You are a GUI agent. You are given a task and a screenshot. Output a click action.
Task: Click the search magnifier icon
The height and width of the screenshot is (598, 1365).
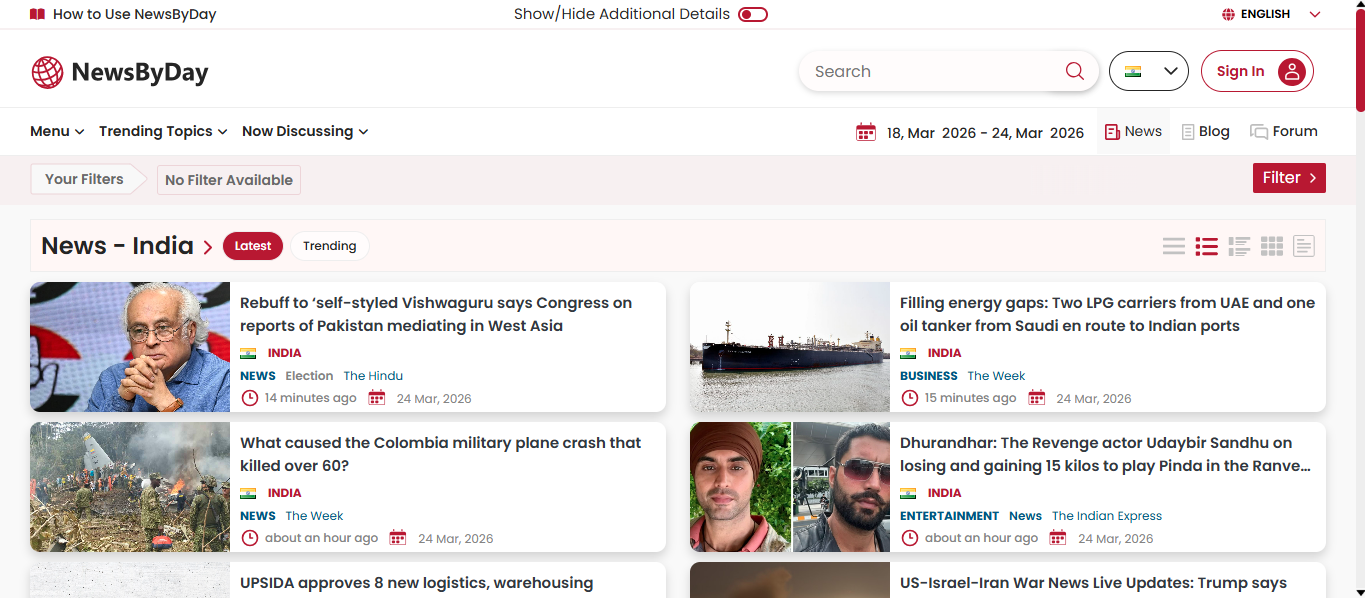(x=1074, y=71)
